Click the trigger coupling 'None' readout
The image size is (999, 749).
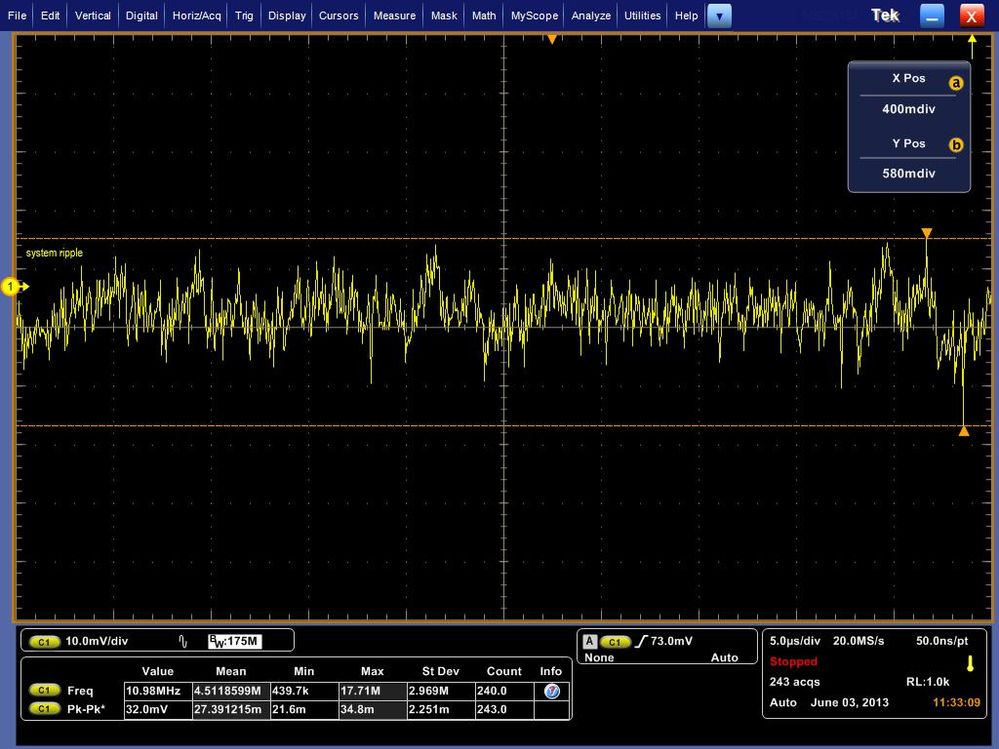pyautogui.click(x=599, y=657)
